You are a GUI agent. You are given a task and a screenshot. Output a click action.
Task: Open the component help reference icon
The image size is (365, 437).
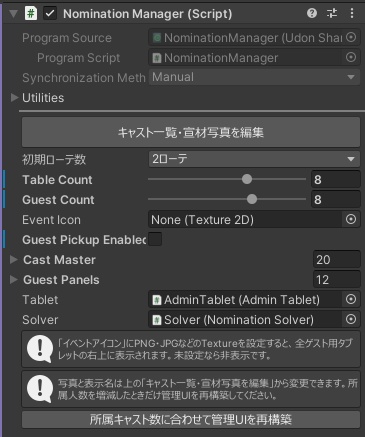(312, 13)
